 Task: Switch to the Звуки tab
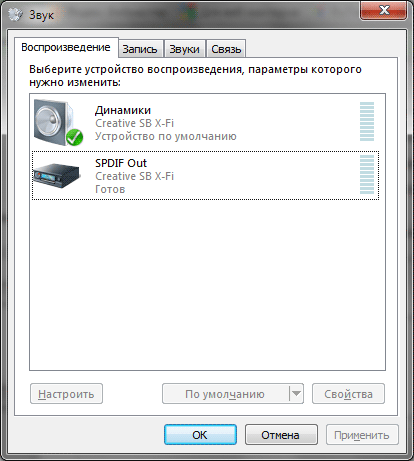184,49
